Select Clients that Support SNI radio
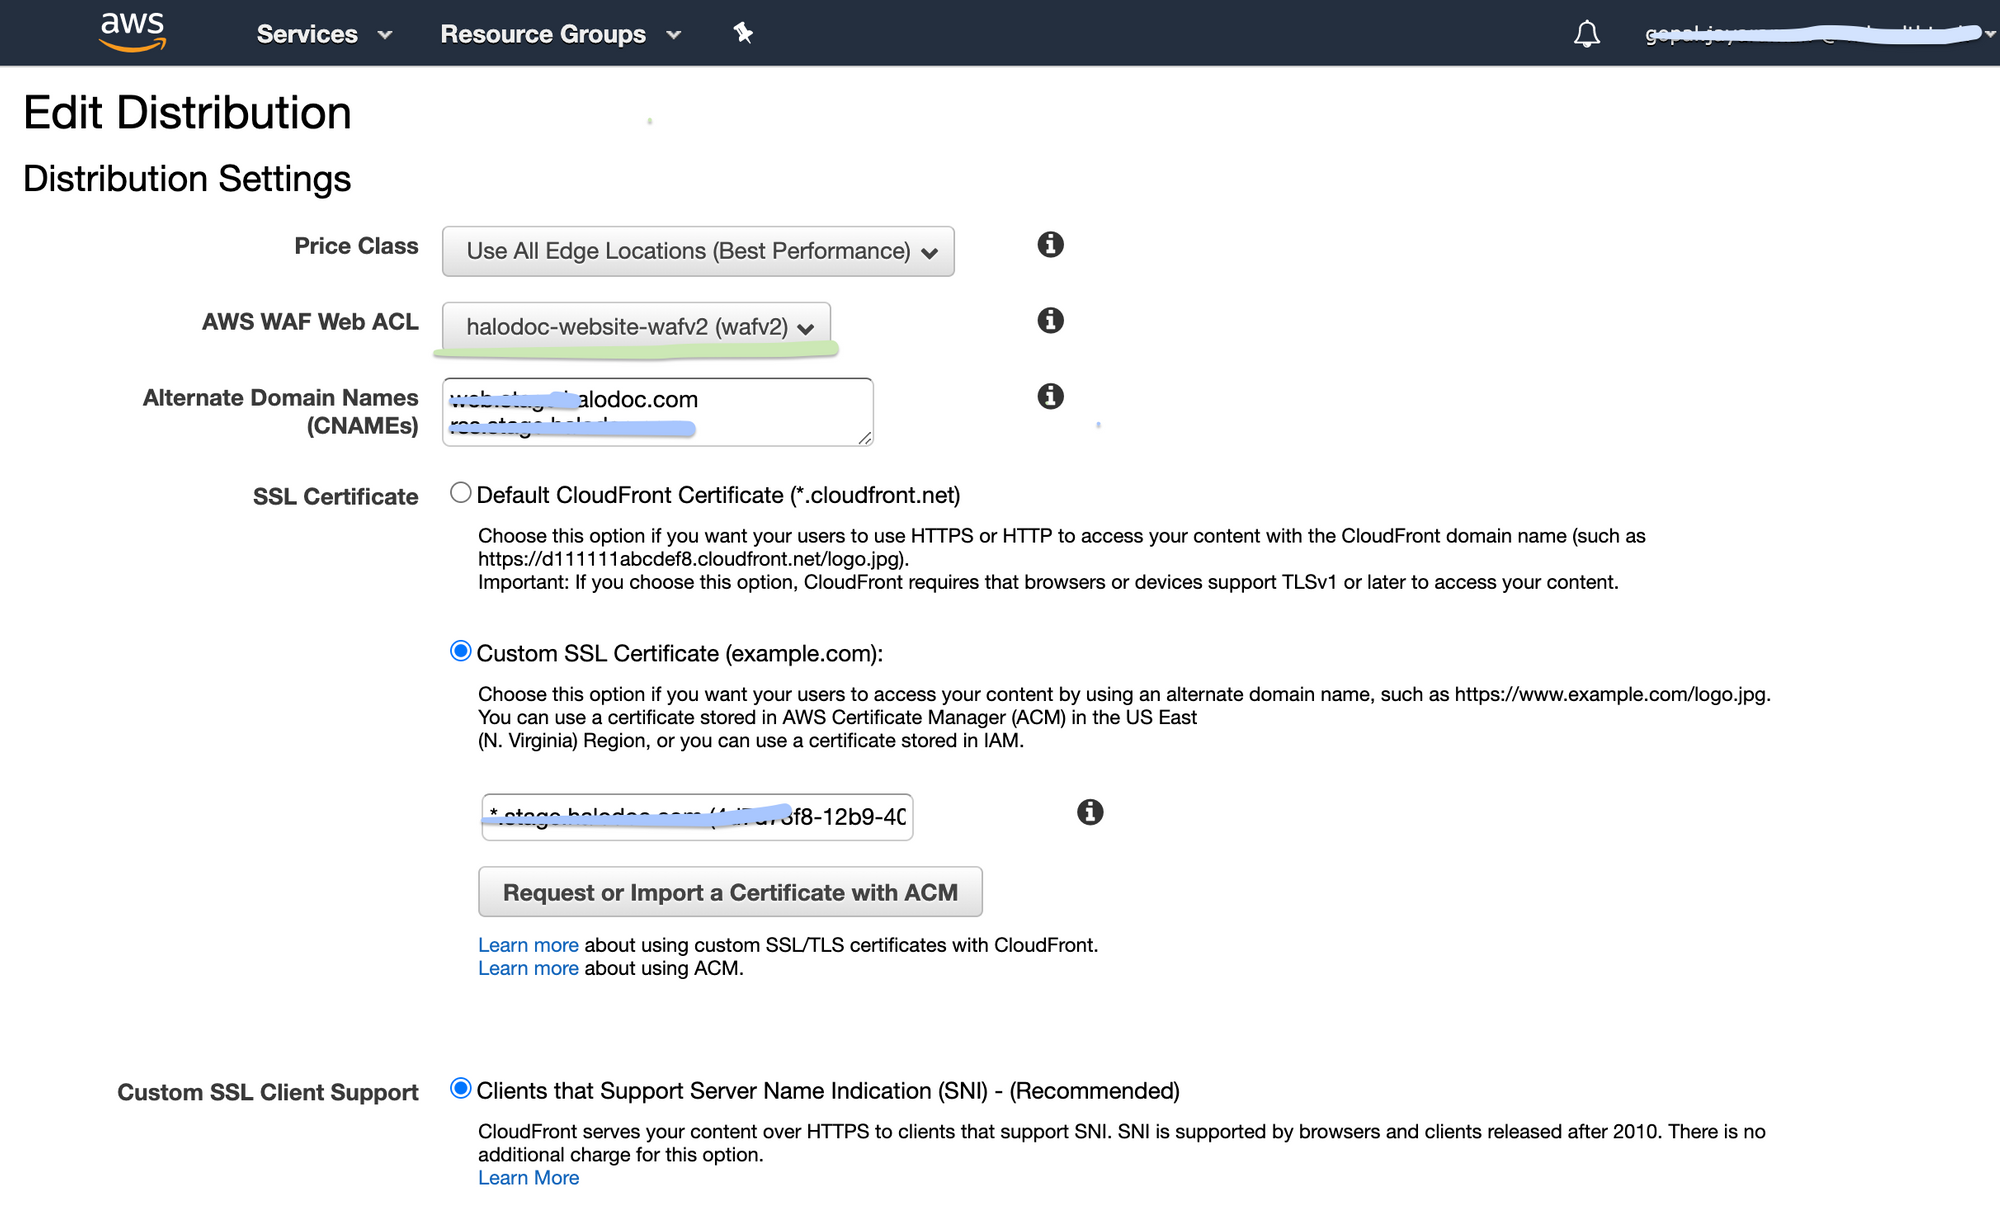Image resolution: width=2000 pixels, height=1215 pixels. click(x=460, y=1088)
